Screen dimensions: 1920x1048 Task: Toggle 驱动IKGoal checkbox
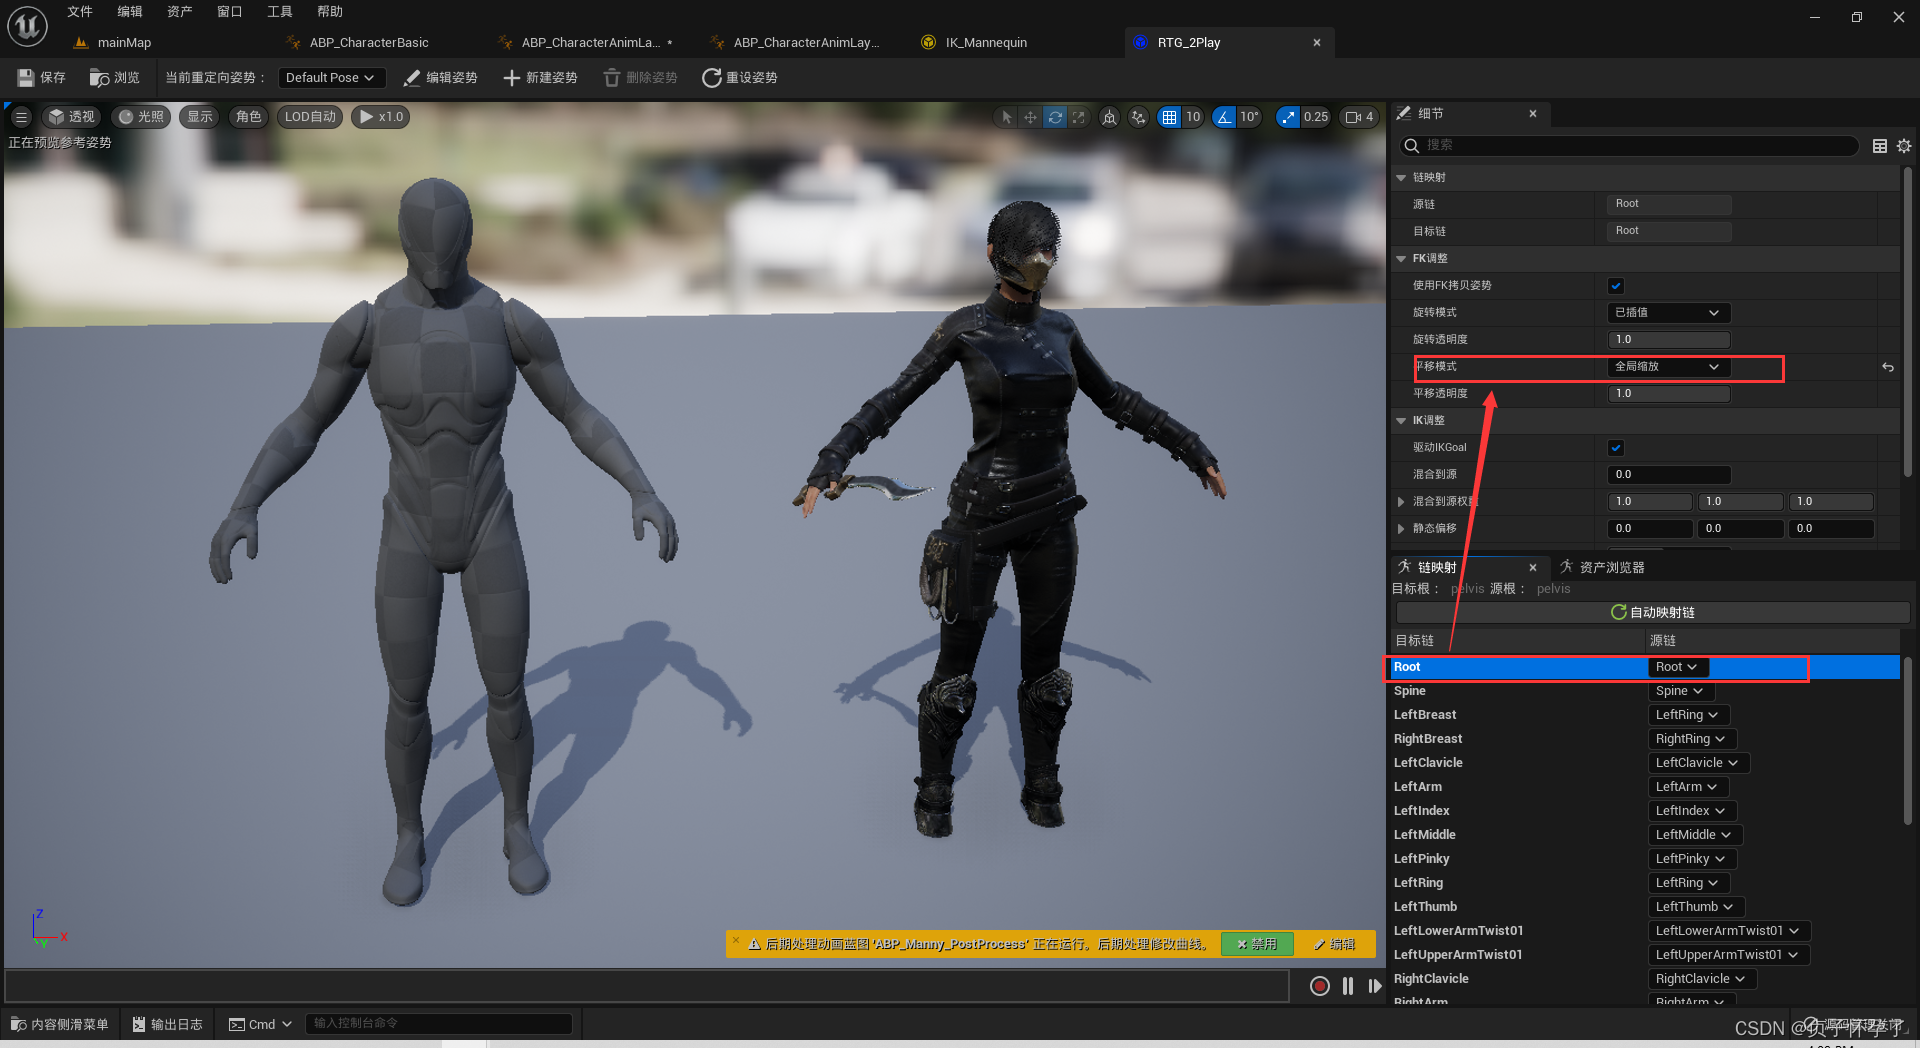[1616, 448]
